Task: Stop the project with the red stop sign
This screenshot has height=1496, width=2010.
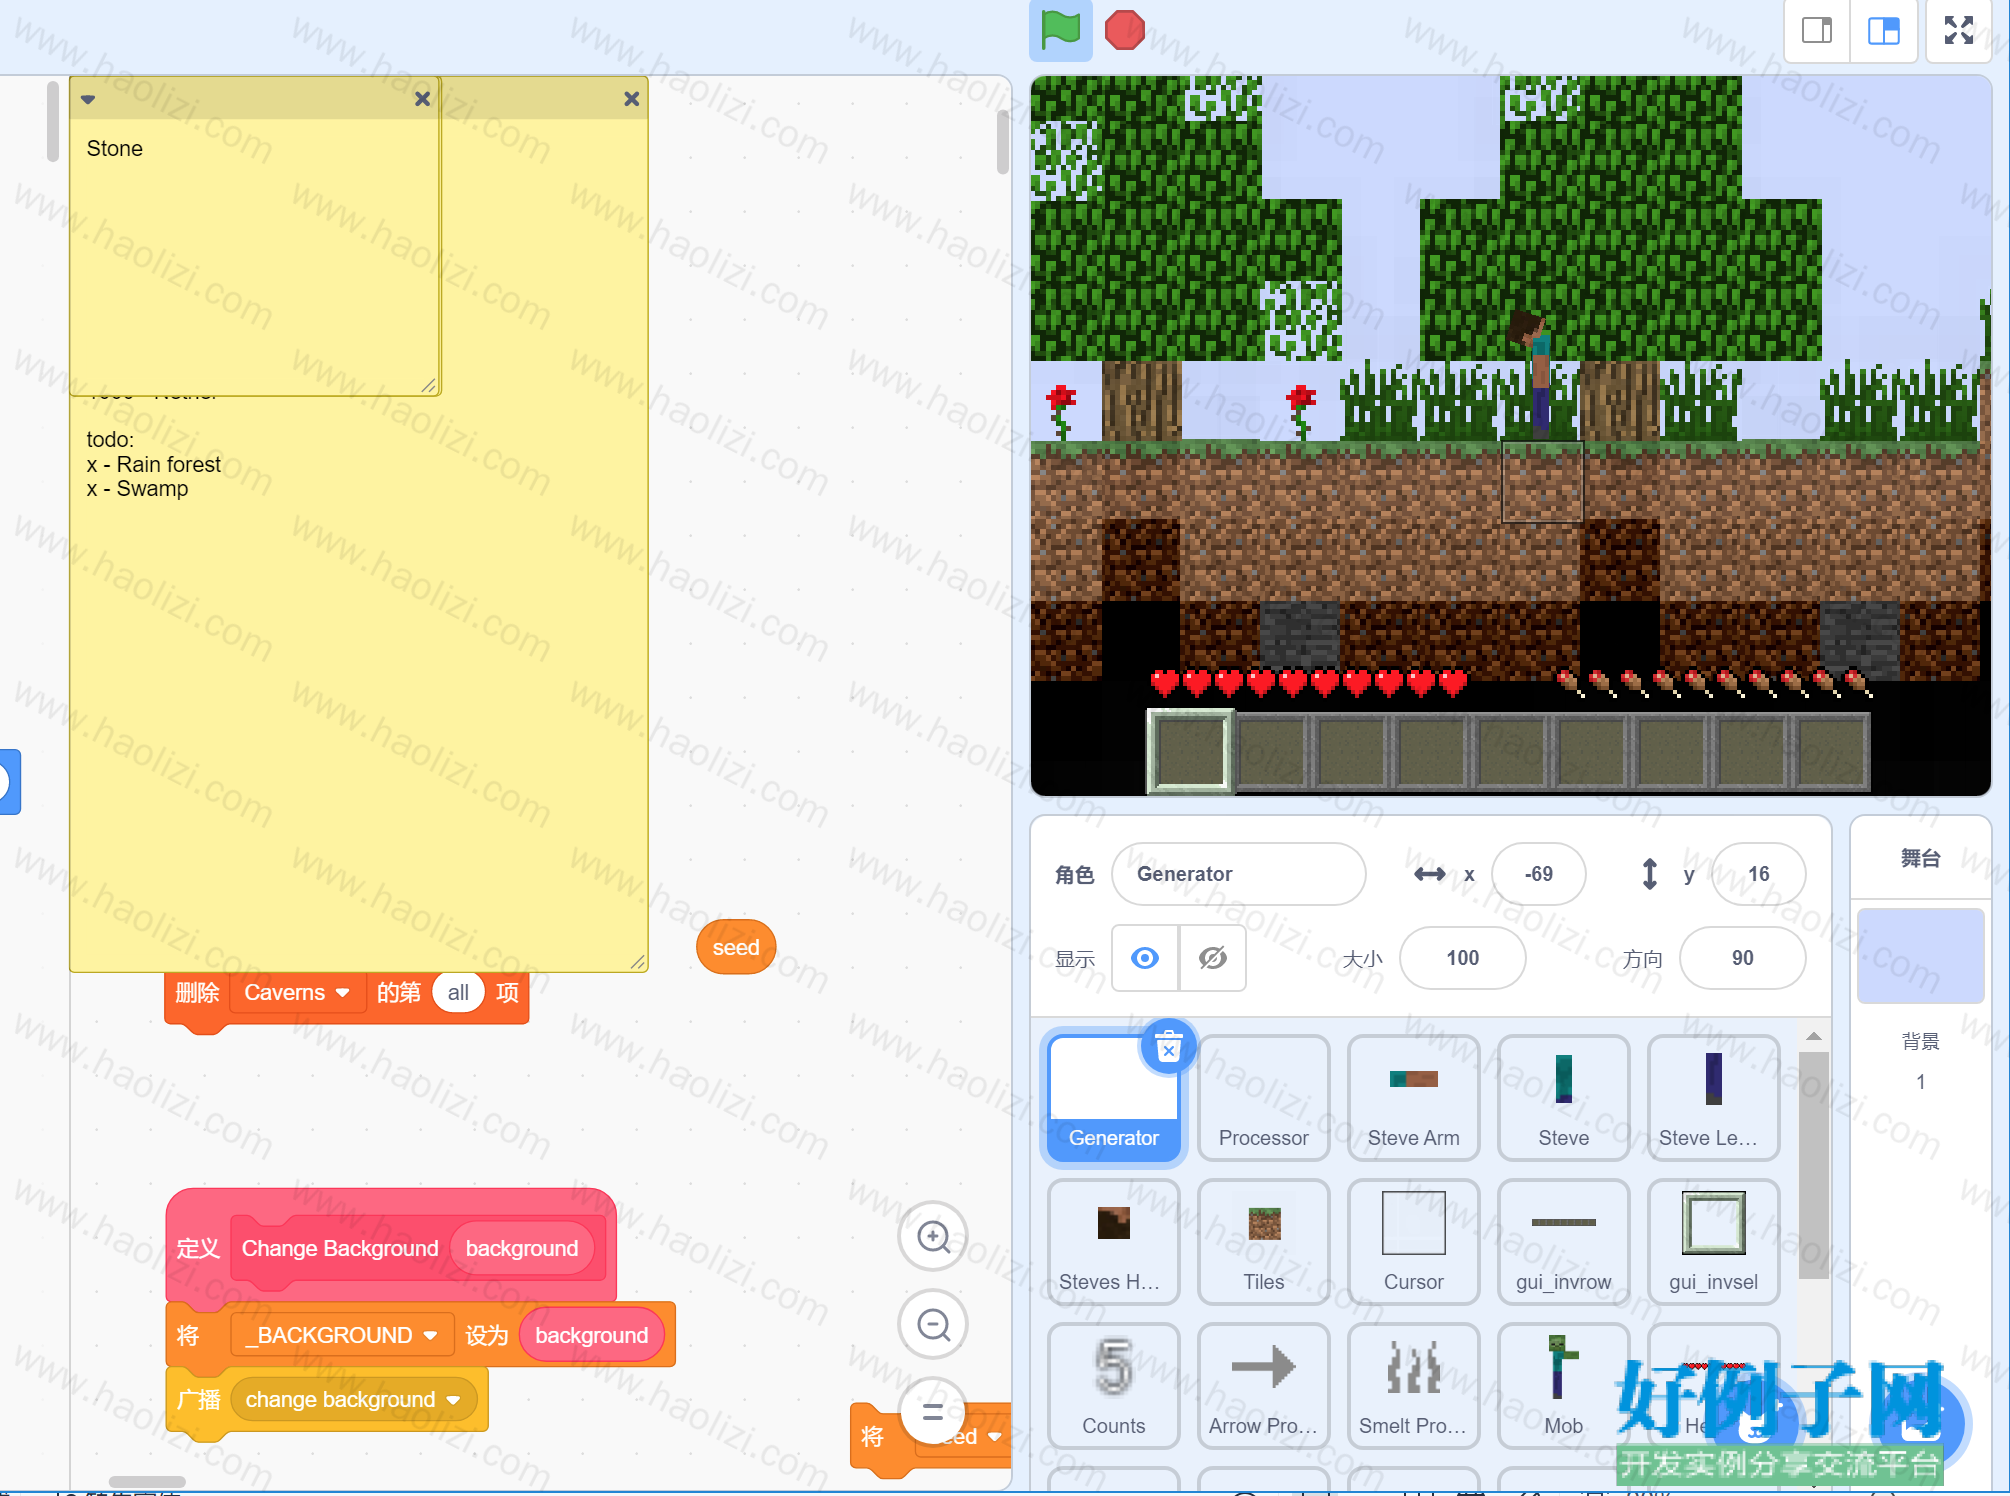Action: coord(1124,29)
